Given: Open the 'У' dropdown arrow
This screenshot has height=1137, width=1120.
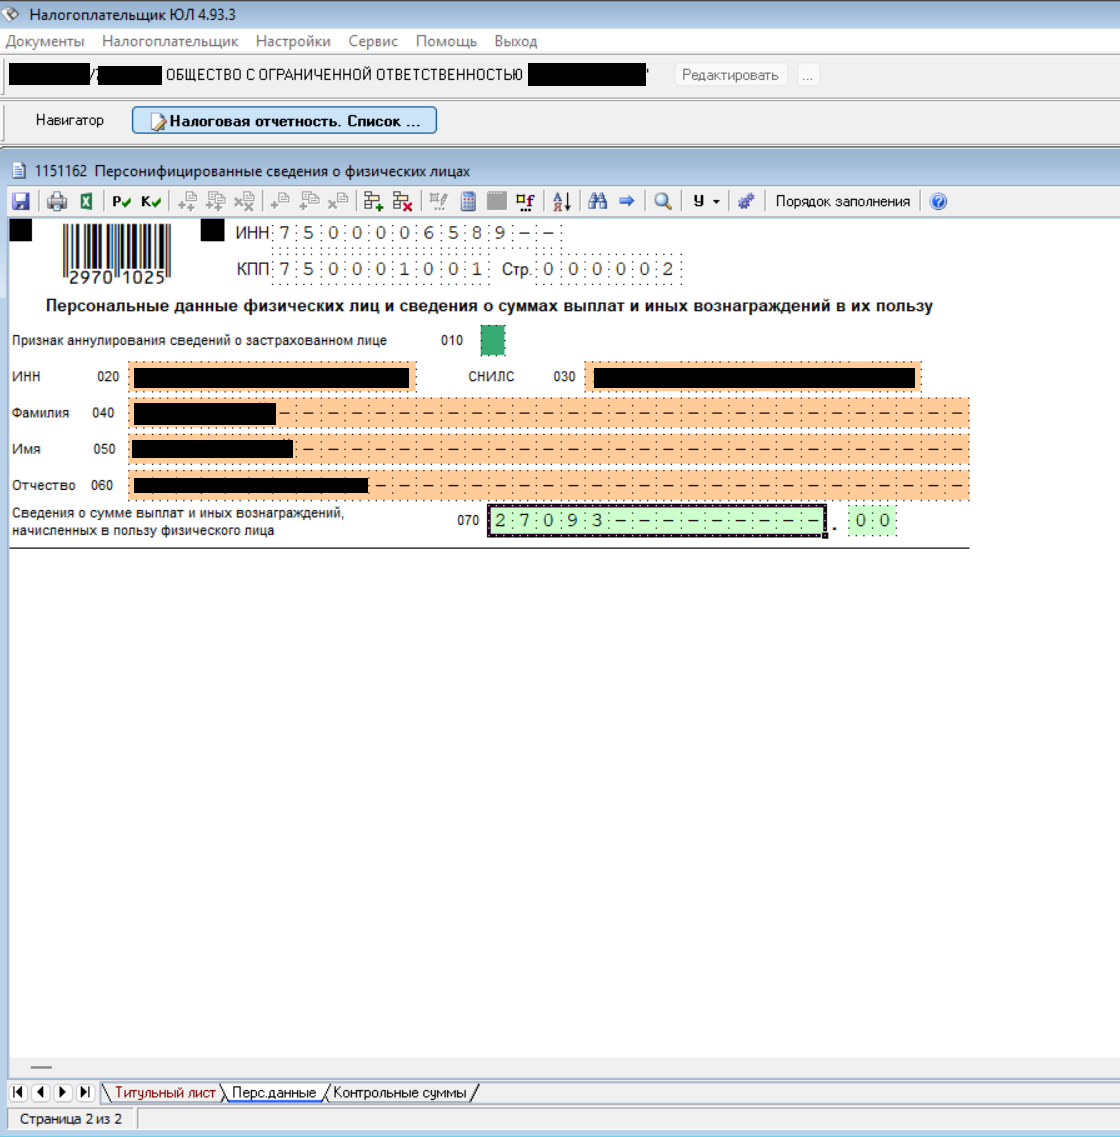Looking at the screenshot, I should (x=716, y=202).
